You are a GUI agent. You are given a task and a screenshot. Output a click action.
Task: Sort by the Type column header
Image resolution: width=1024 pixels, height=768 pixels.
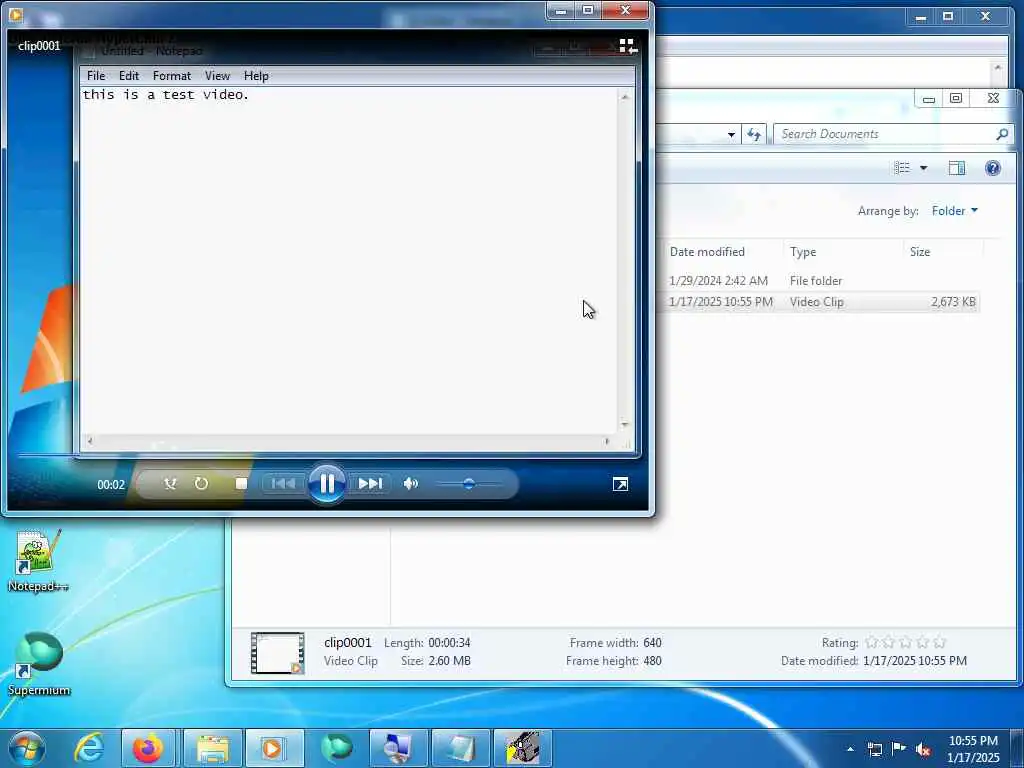click(x=803, y=252)
